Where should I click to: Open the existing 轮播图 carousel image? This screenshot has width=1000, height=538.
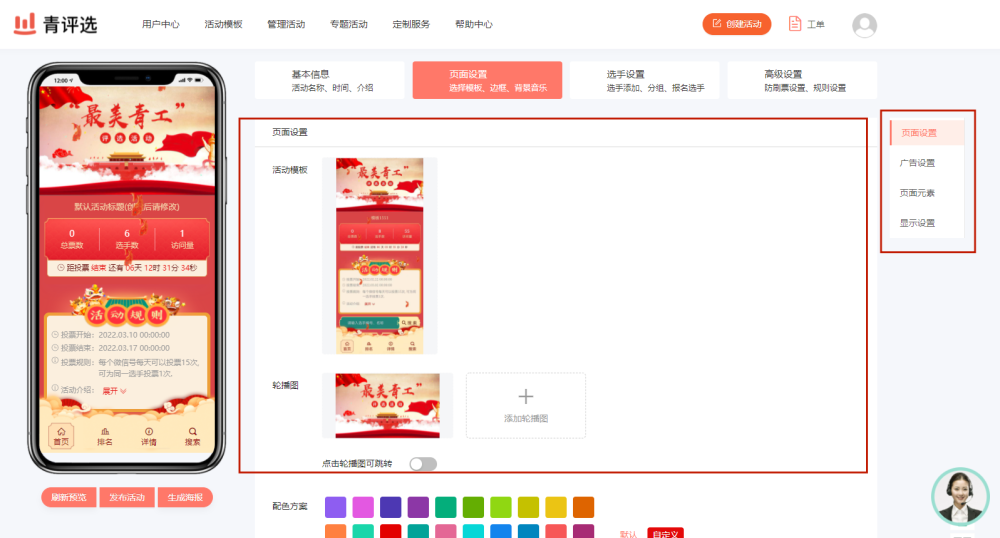click(x=387, y=405)
